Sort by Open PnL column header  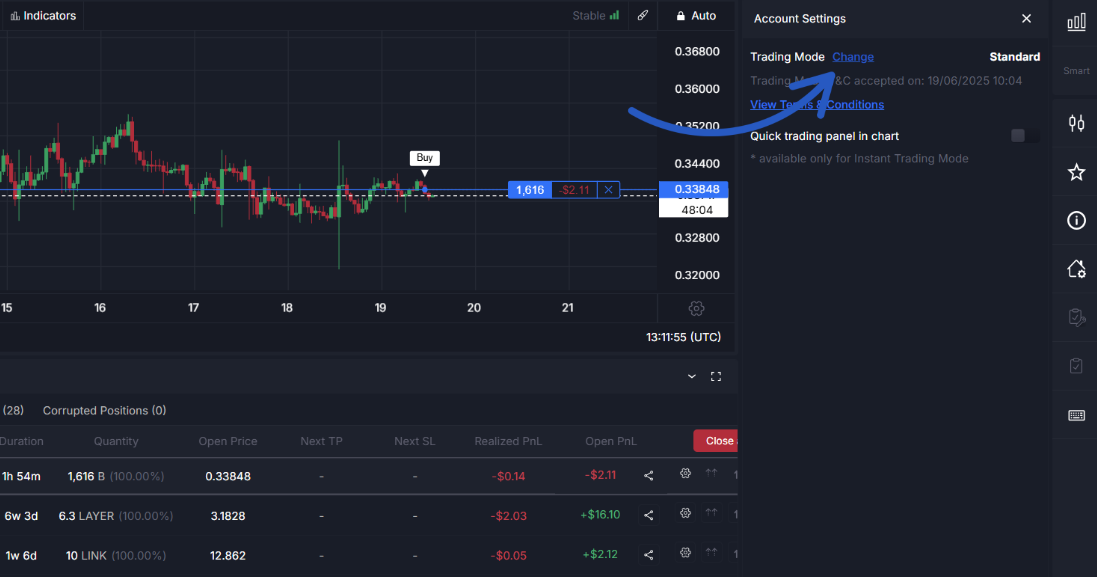click(611, 441)
